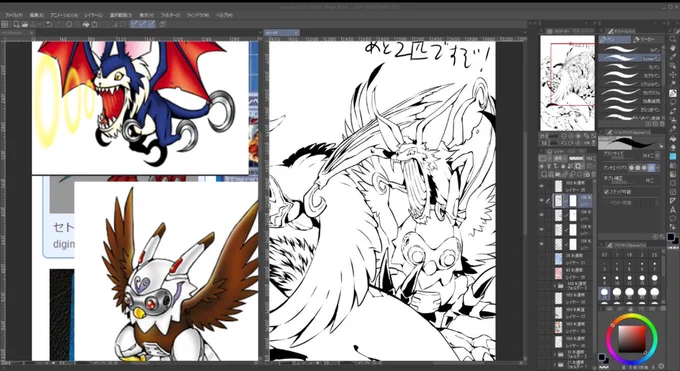Show layer レイヤー 20 via visibility box
Viewport: 680px width, 371px height.
coord(541,273)
